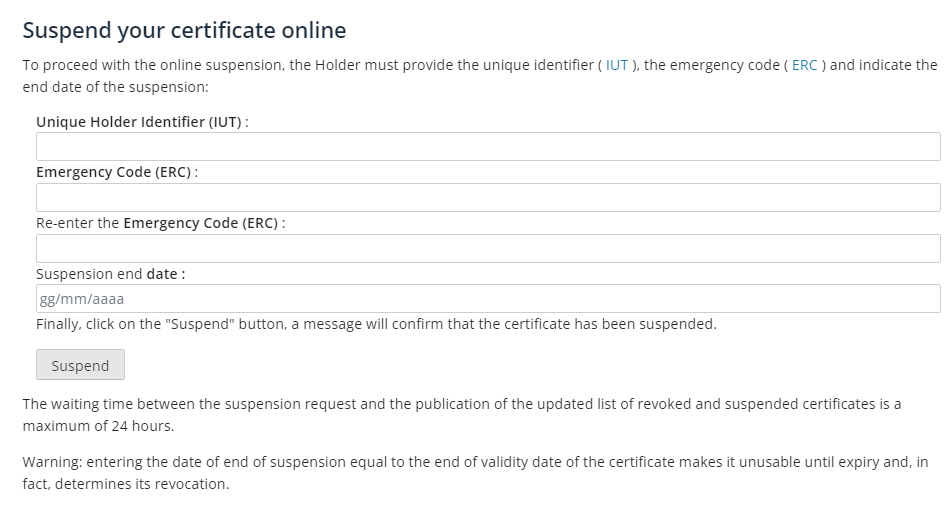Image resolution: width=947 pixels, height=509 pixels.
Task: Click the Unique Holder Identifier input field
Action: [x=488, y=147]
